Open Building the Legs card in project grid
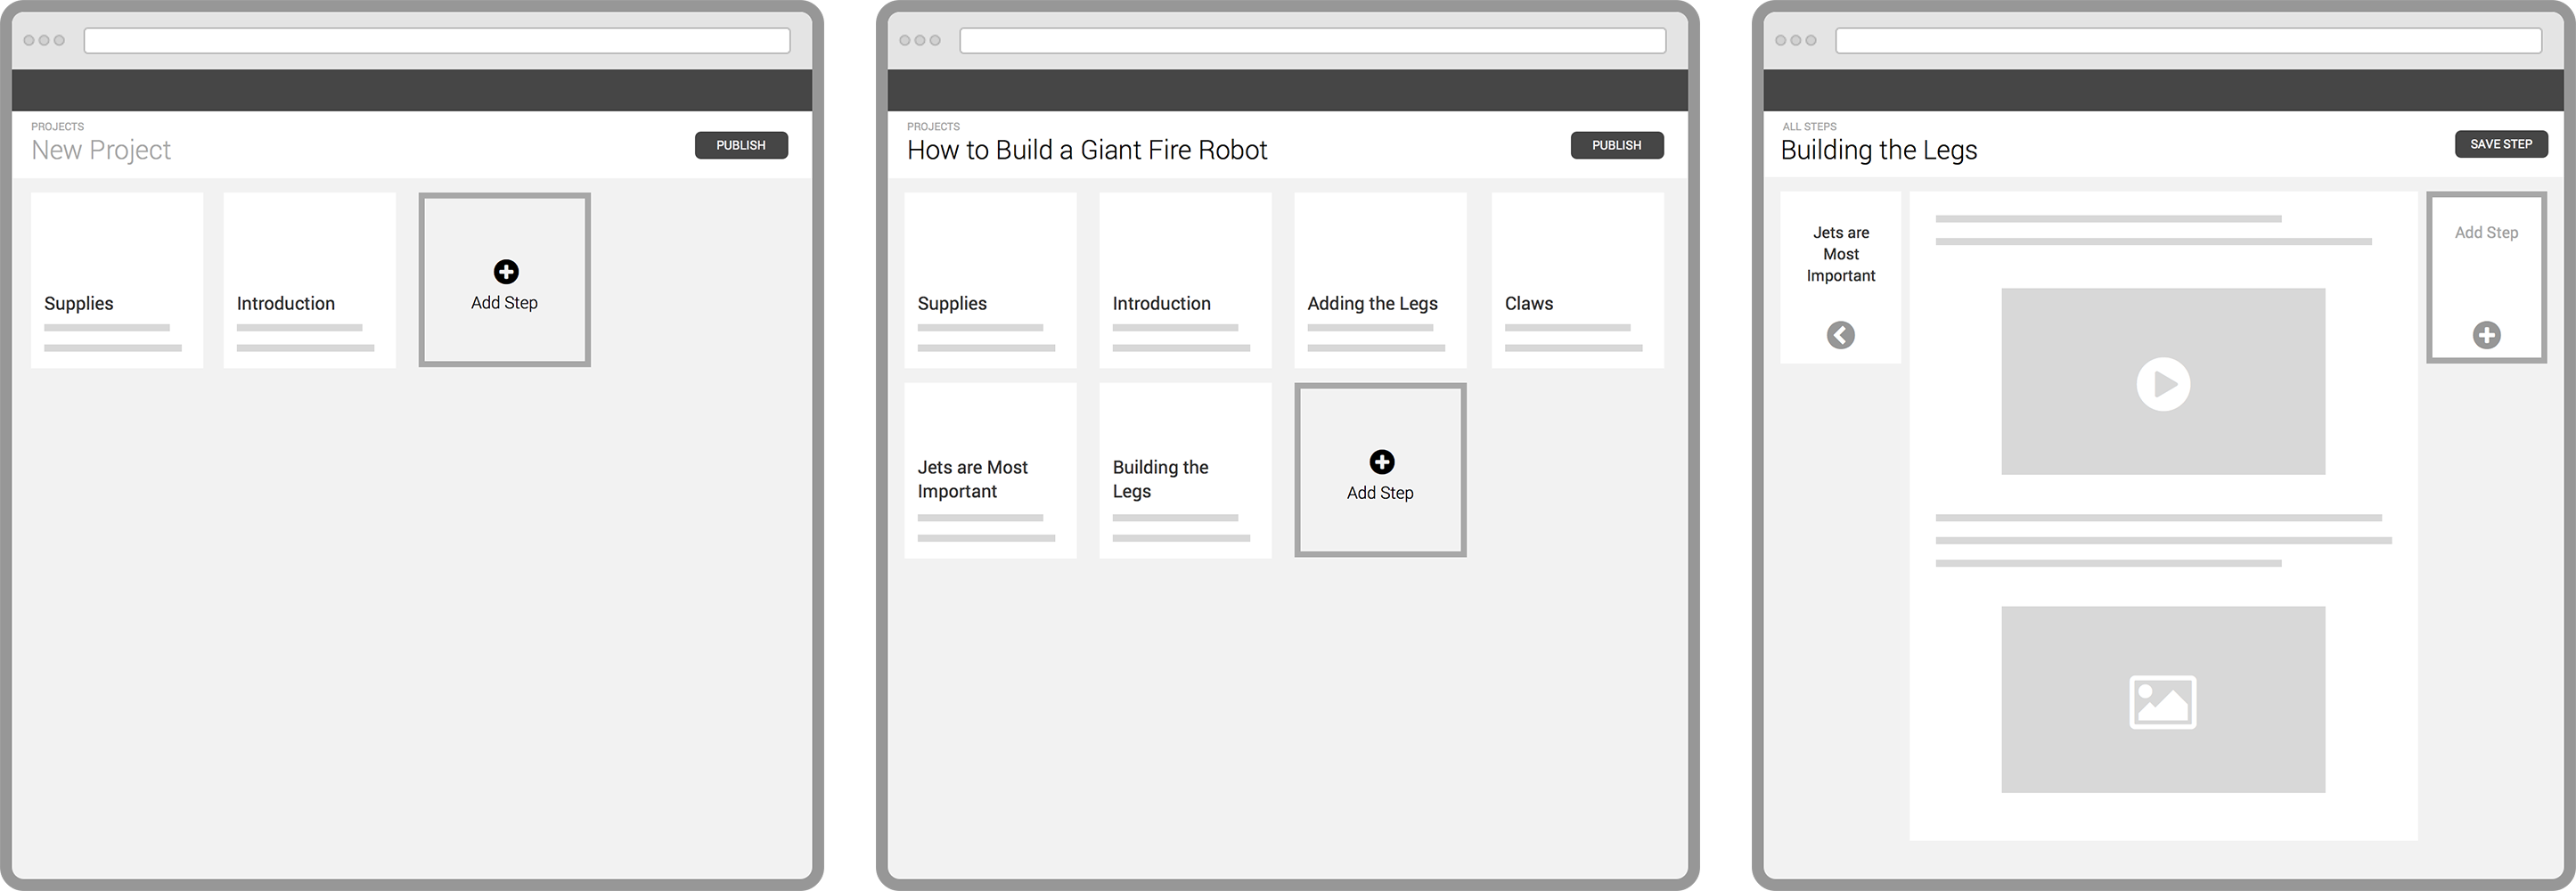2576x891 pixels. pos(1186,470)
